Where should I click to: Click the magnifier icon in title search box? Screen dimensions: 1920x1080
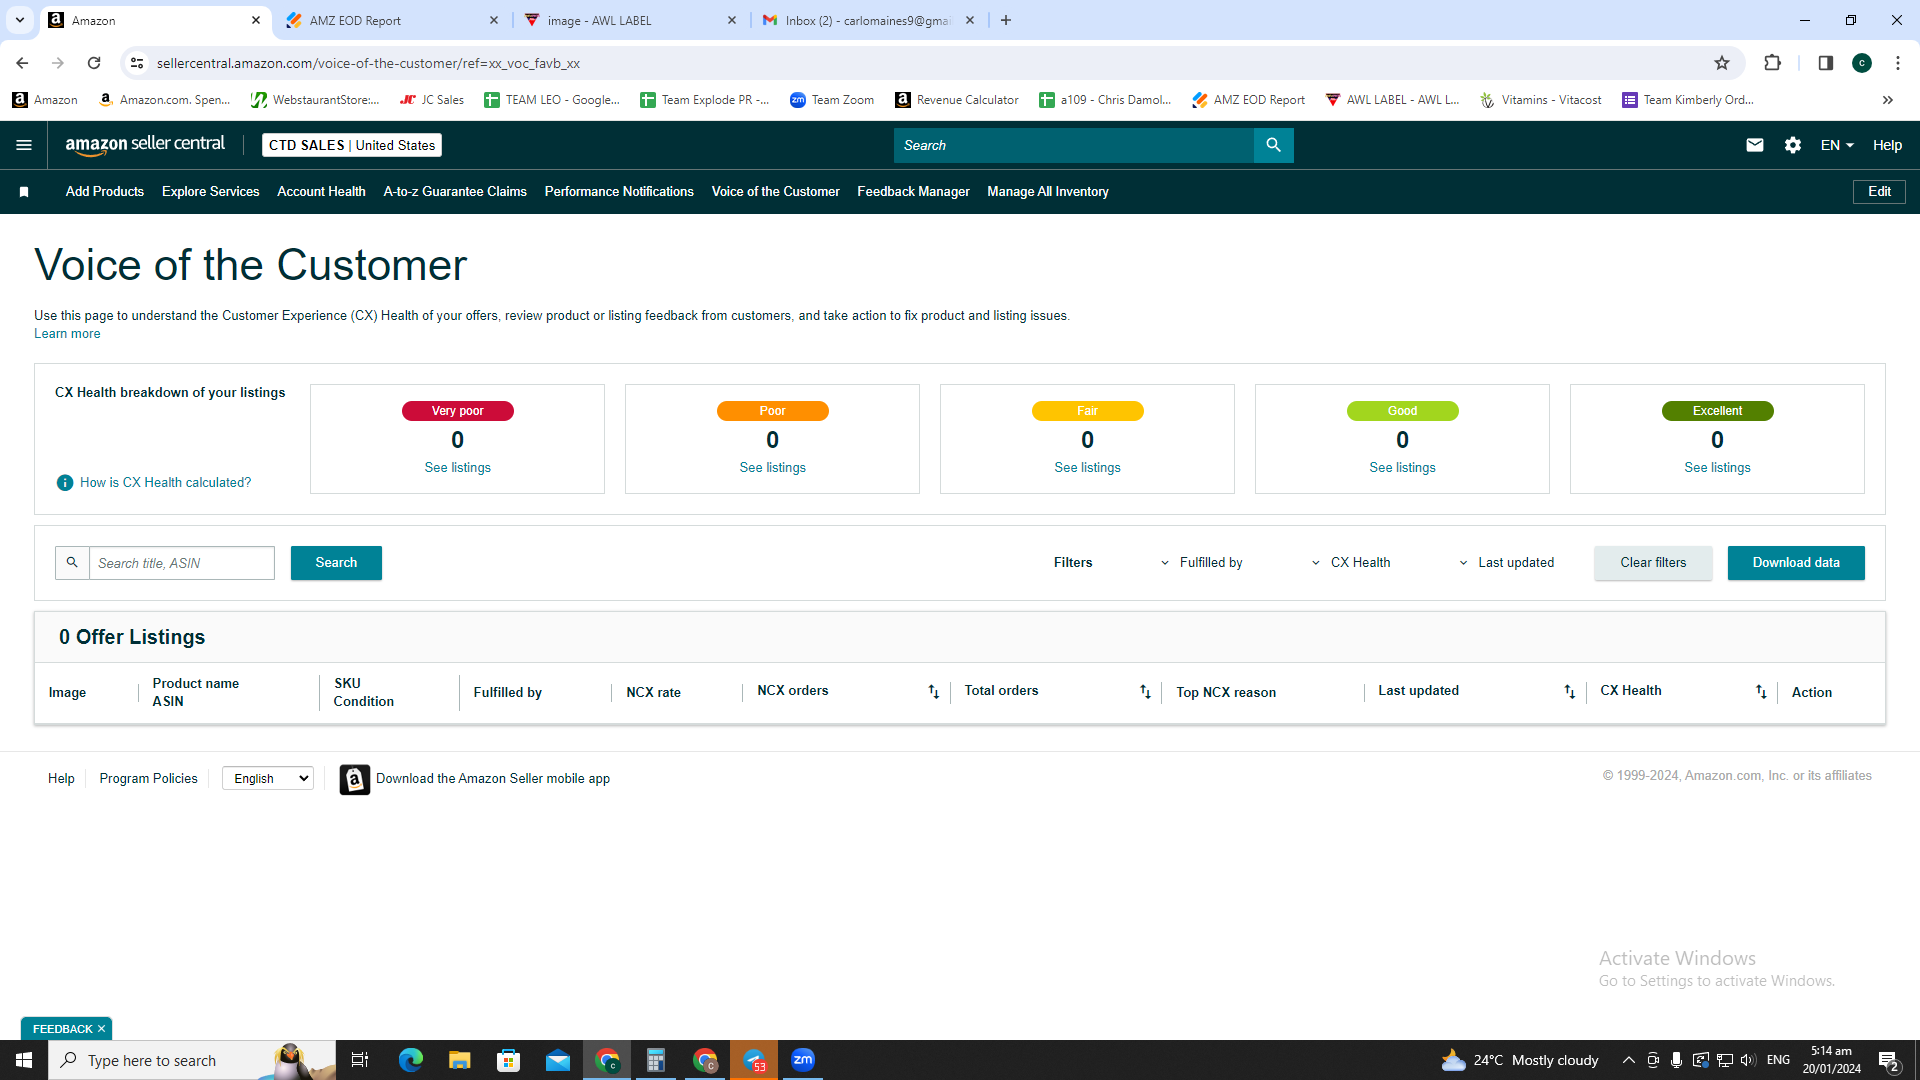[x=72, y=563]
